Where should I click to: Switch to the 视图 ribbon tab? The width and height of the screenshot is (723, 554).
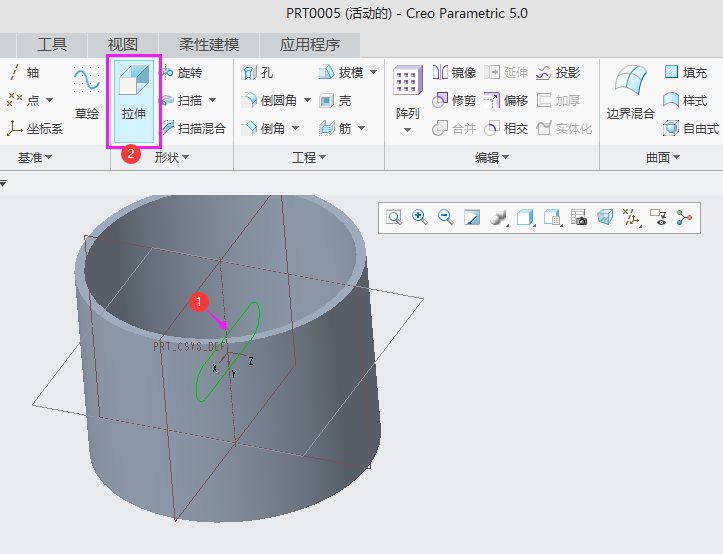click(x=123, y=45)
